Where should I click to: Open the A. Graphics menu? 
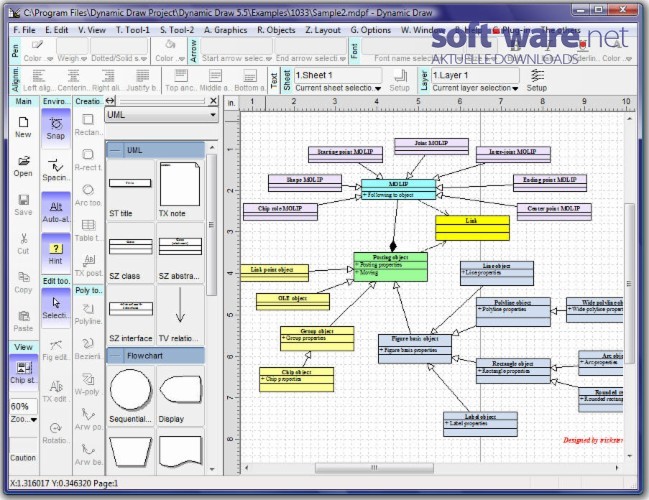[x=225, y=30]
